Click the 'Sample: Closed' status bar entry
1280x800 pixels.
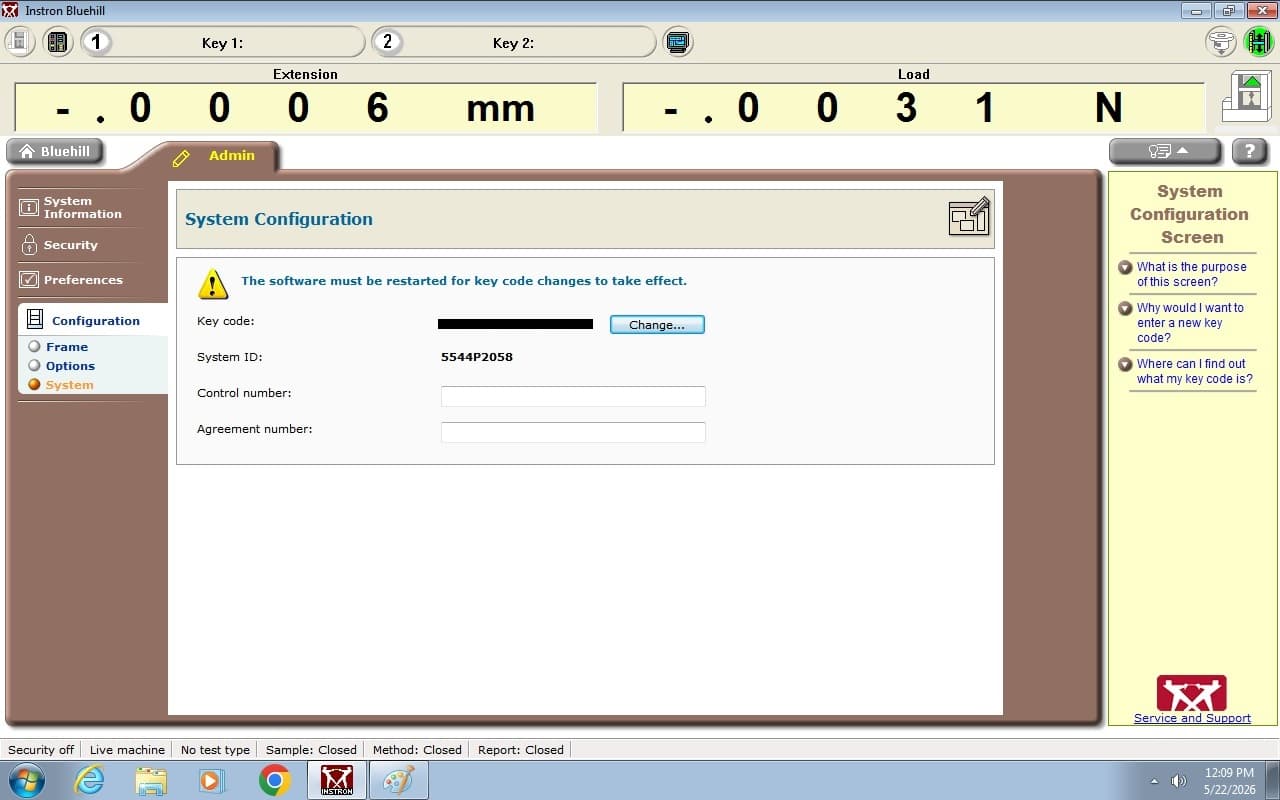click(x=311, y=750)
